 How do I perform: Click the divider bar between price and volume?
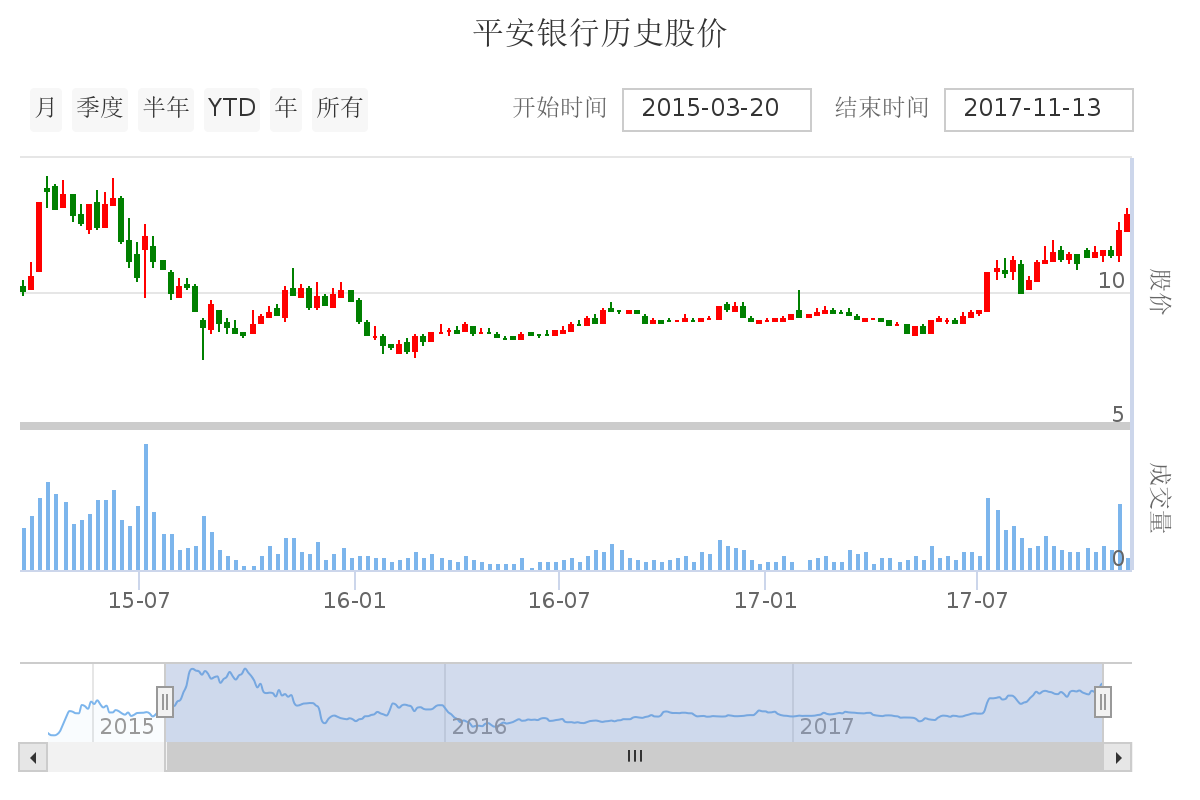click(x=575, y=426)
